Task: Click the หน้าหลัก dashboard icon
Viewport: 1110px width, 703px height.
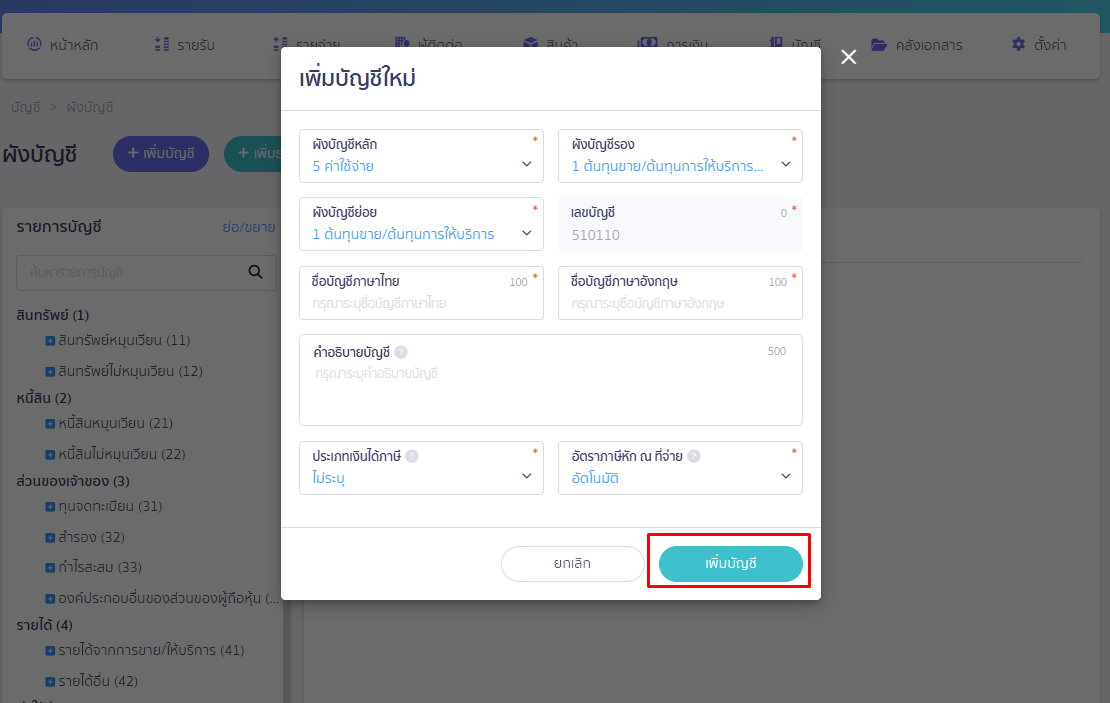Action: click(34, 44)
